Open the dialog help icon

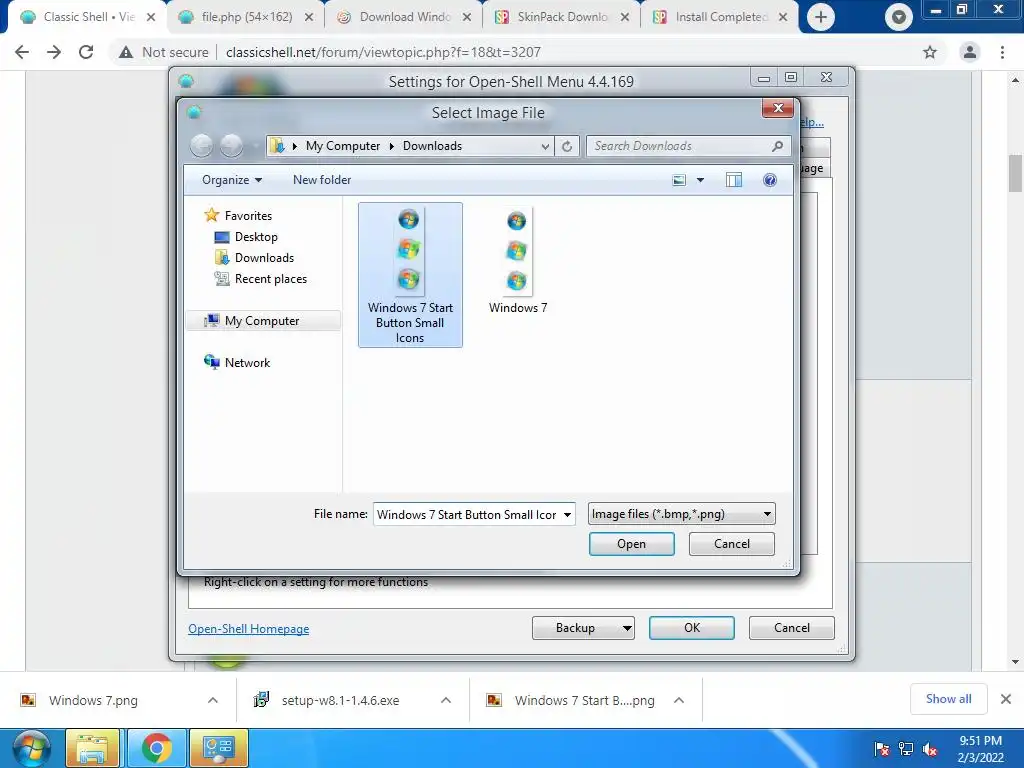click(x=770, y=180)
